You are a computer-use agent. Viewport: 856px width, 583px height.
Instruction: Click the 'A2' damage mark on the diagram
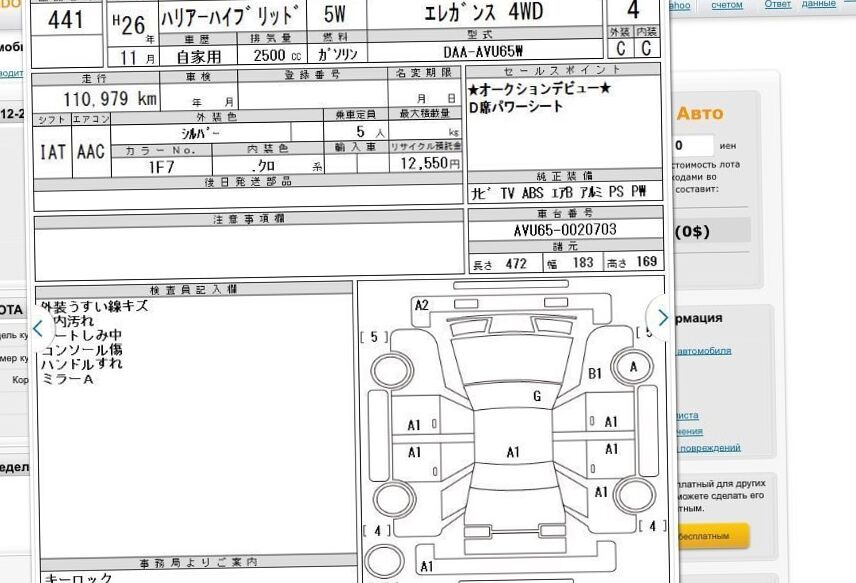coord(422,305)
